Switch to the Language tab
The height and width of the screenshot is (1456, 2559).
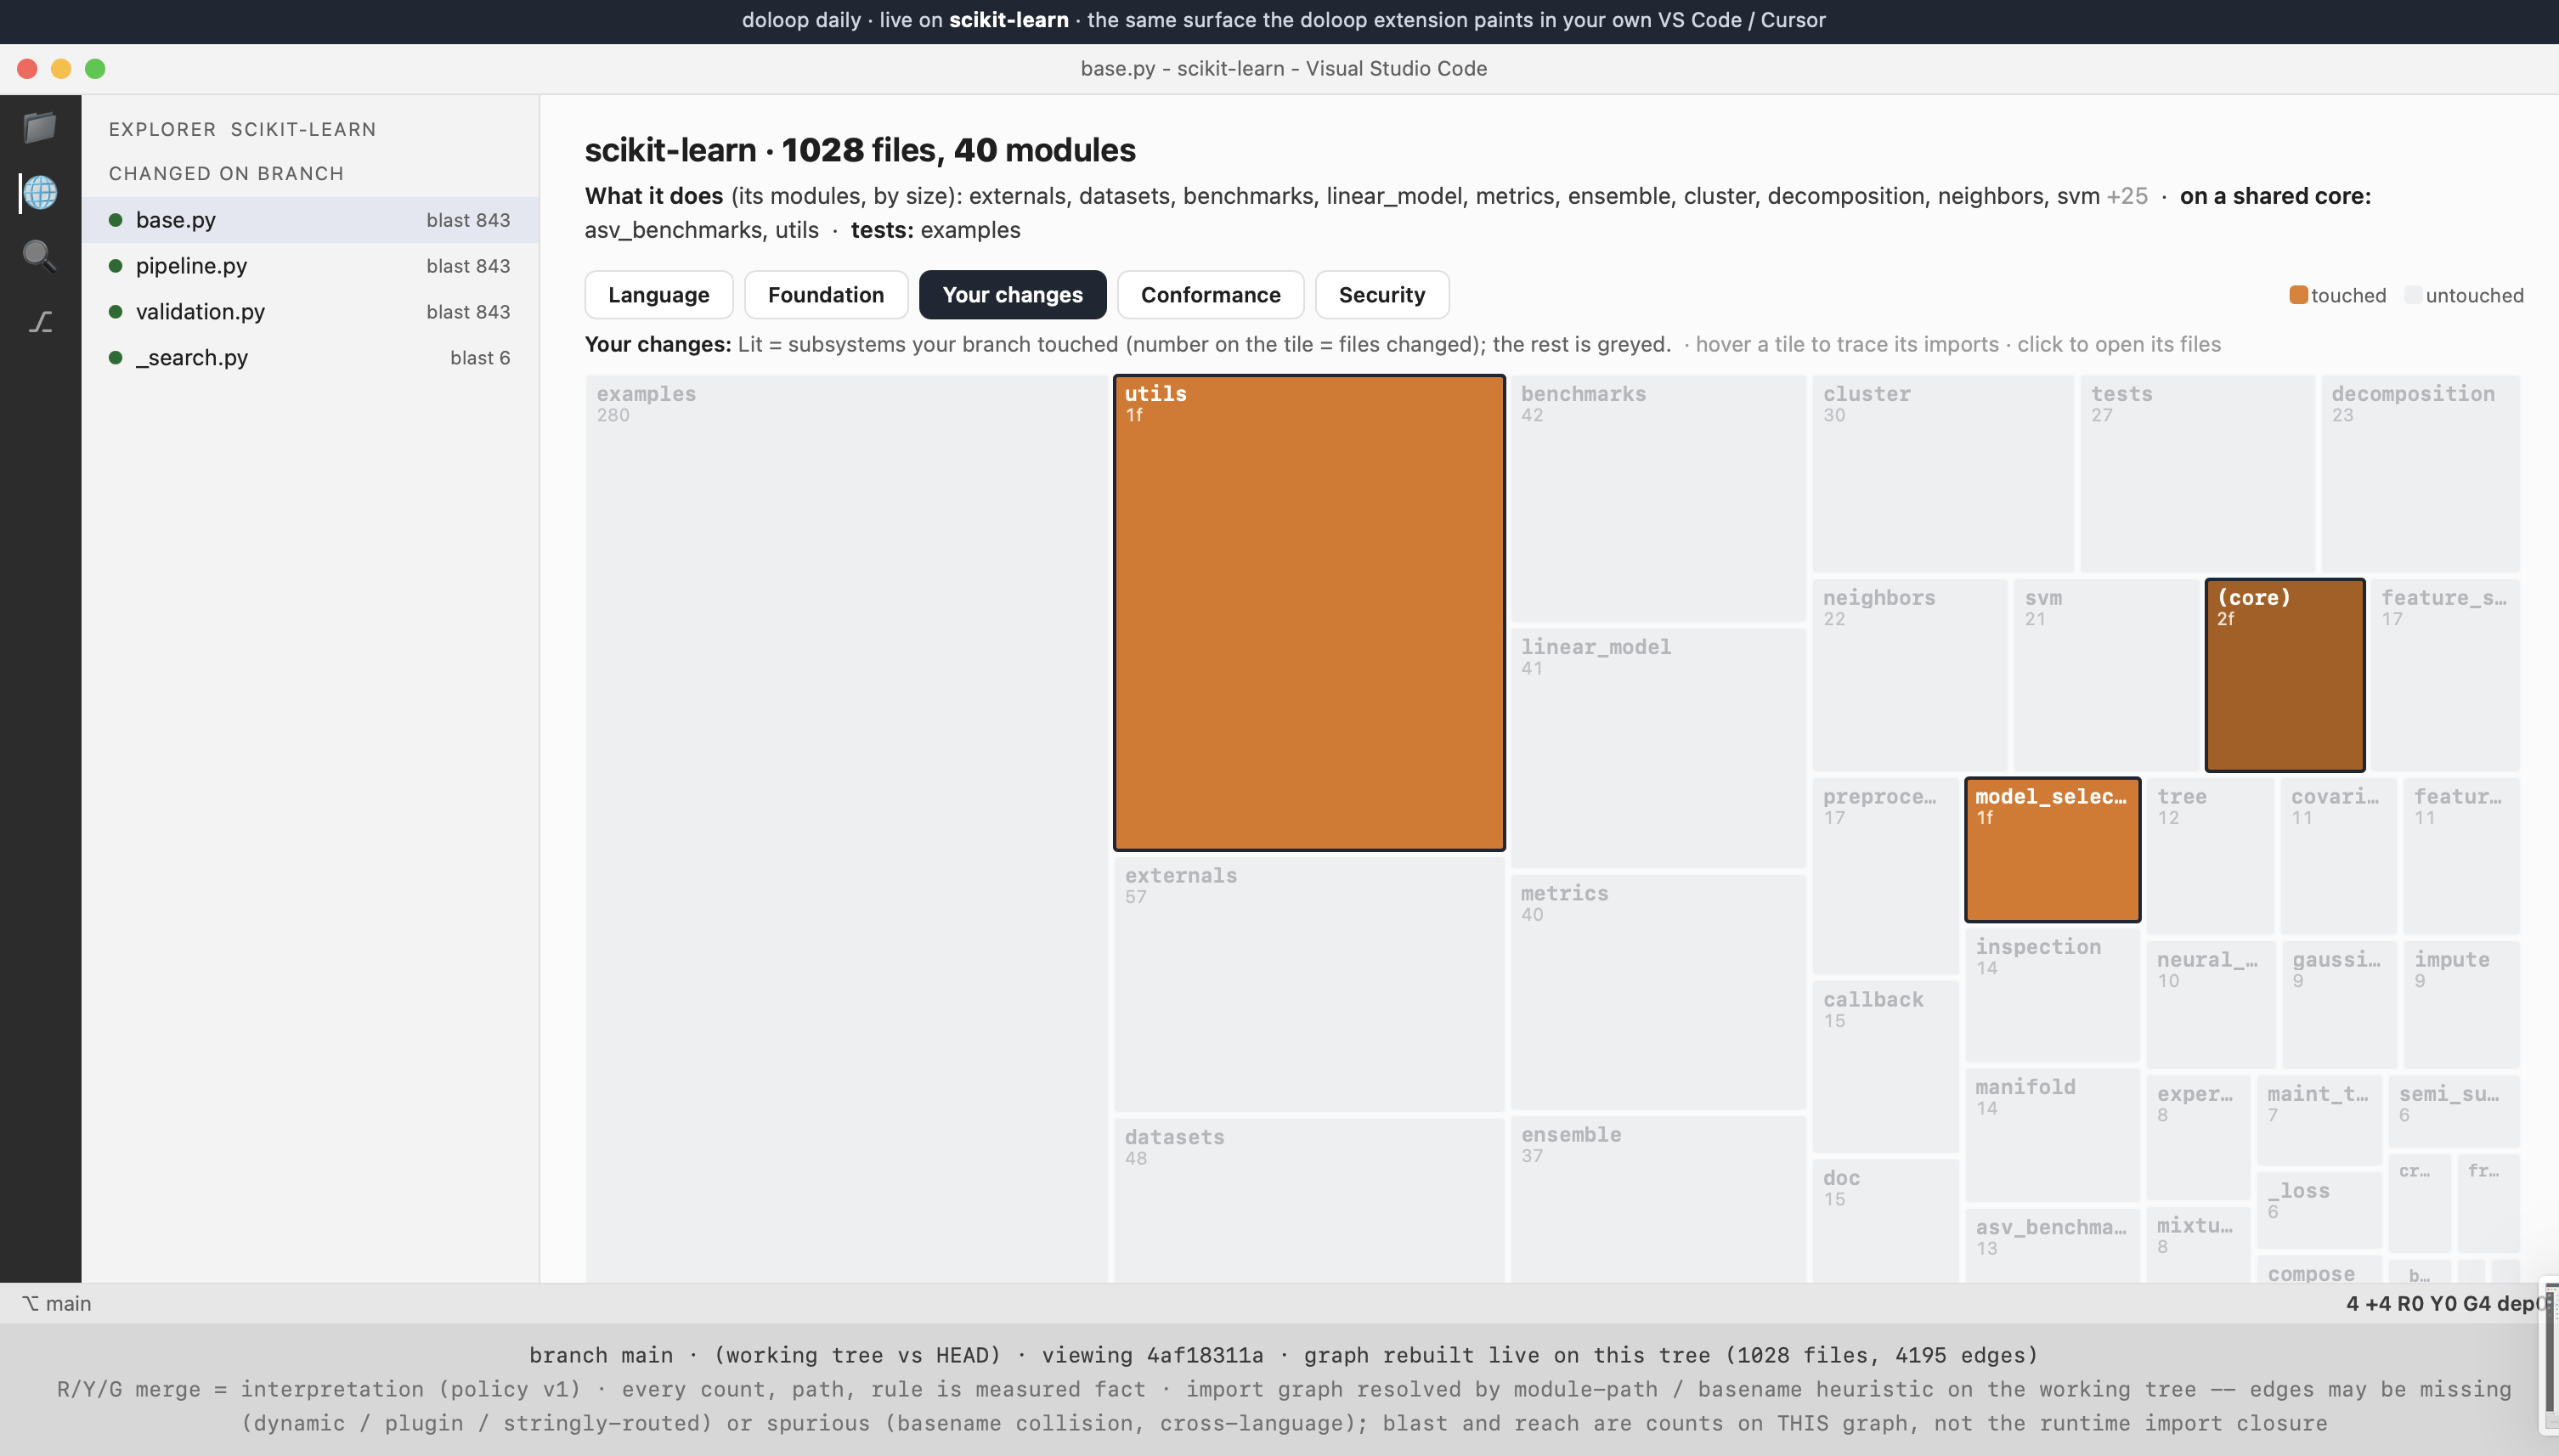click(x=659, y=295)
